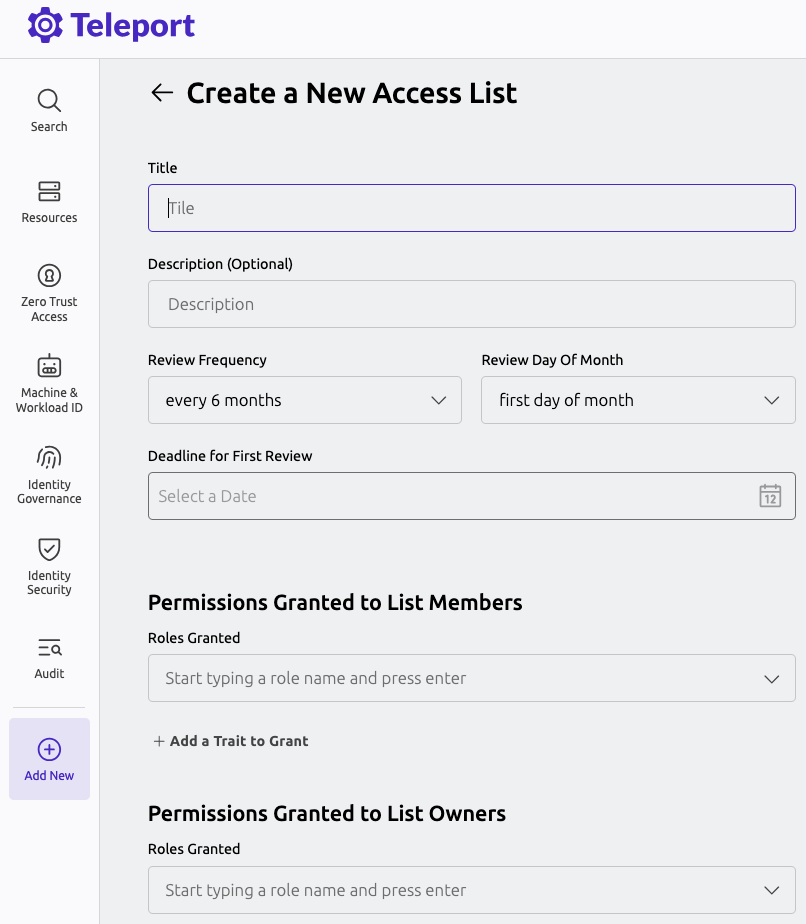
Task: Click the Teleport logo
Action: (x=110, y=24)
